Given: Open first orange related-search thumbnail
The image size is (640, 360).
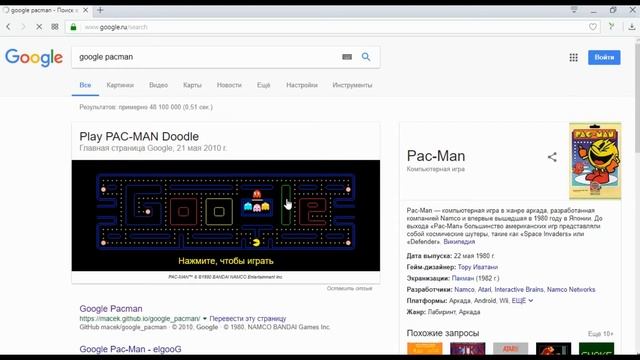Looking at the screenshot, I should [424, 349].
